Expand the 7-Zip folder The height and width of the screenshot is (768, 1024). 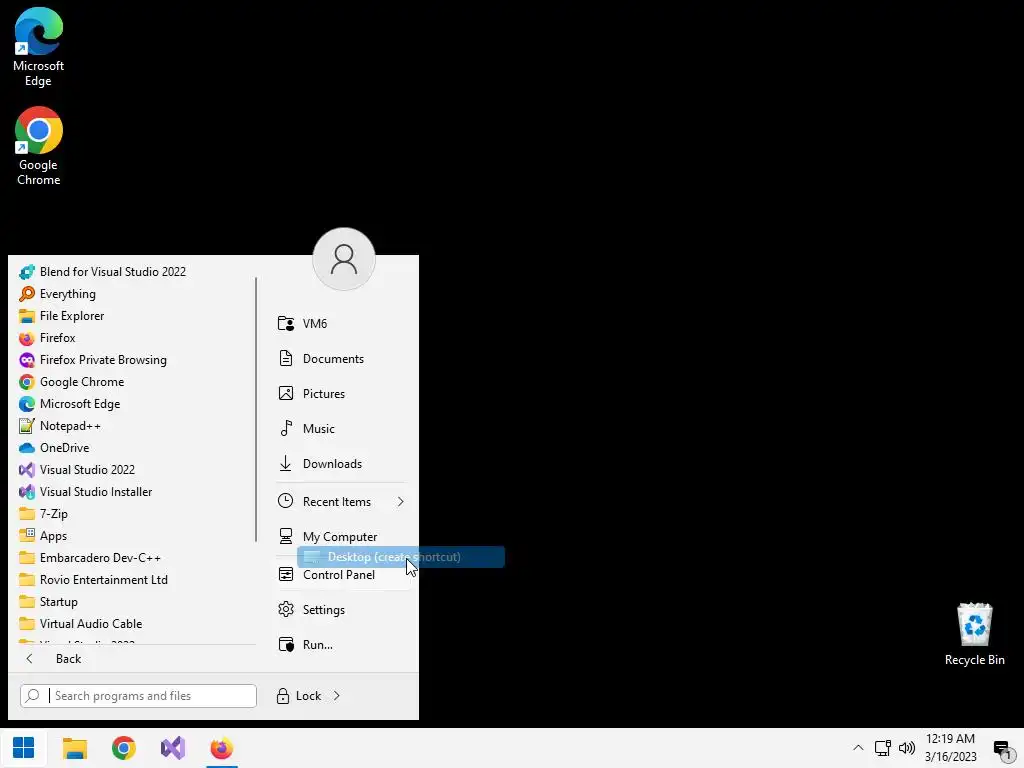click(x=44, y=514)
